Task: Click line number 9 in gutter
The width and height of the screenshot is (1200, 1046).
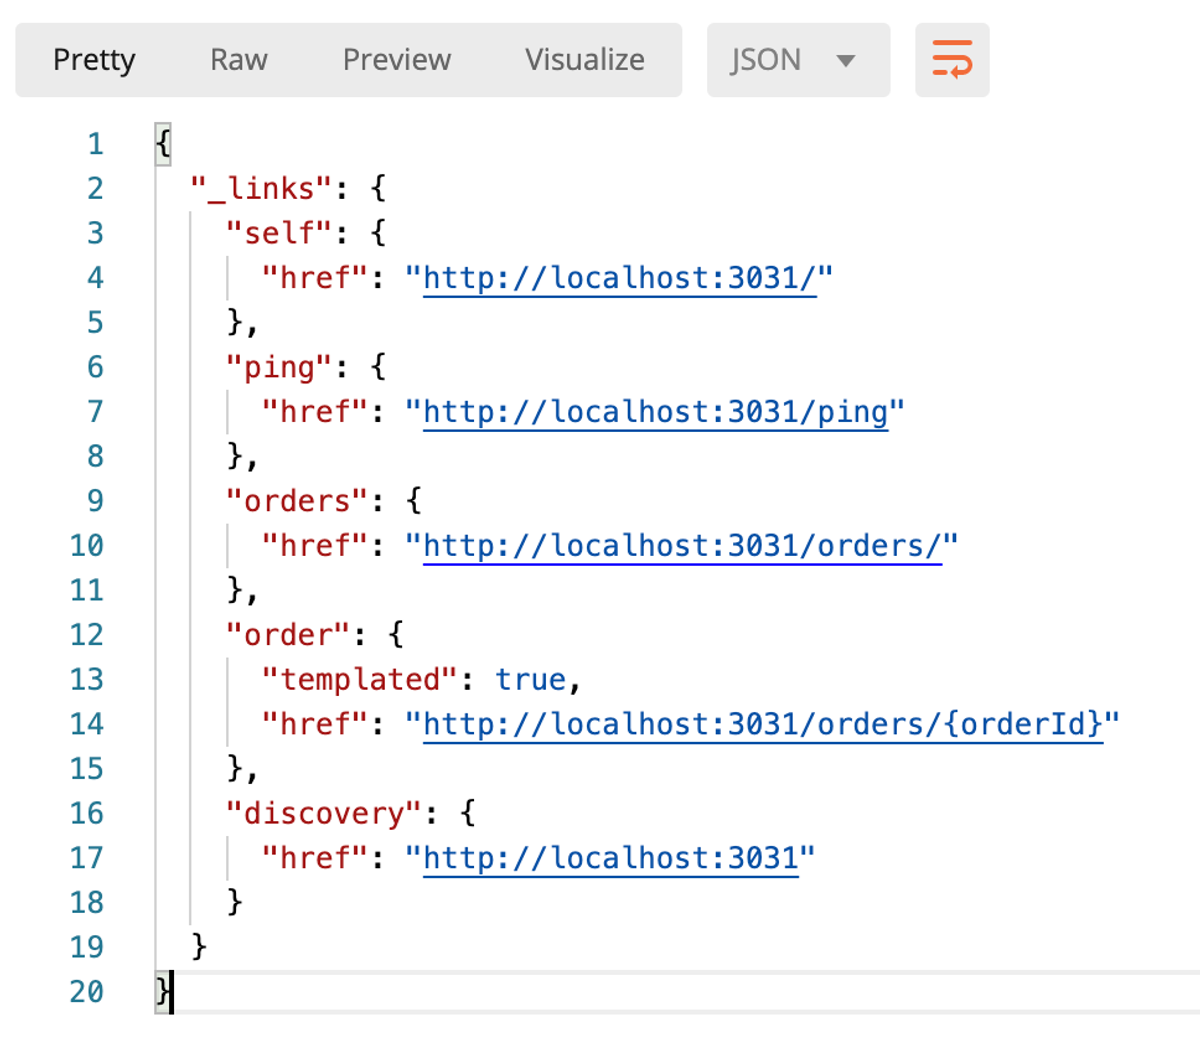Action: 96,501
